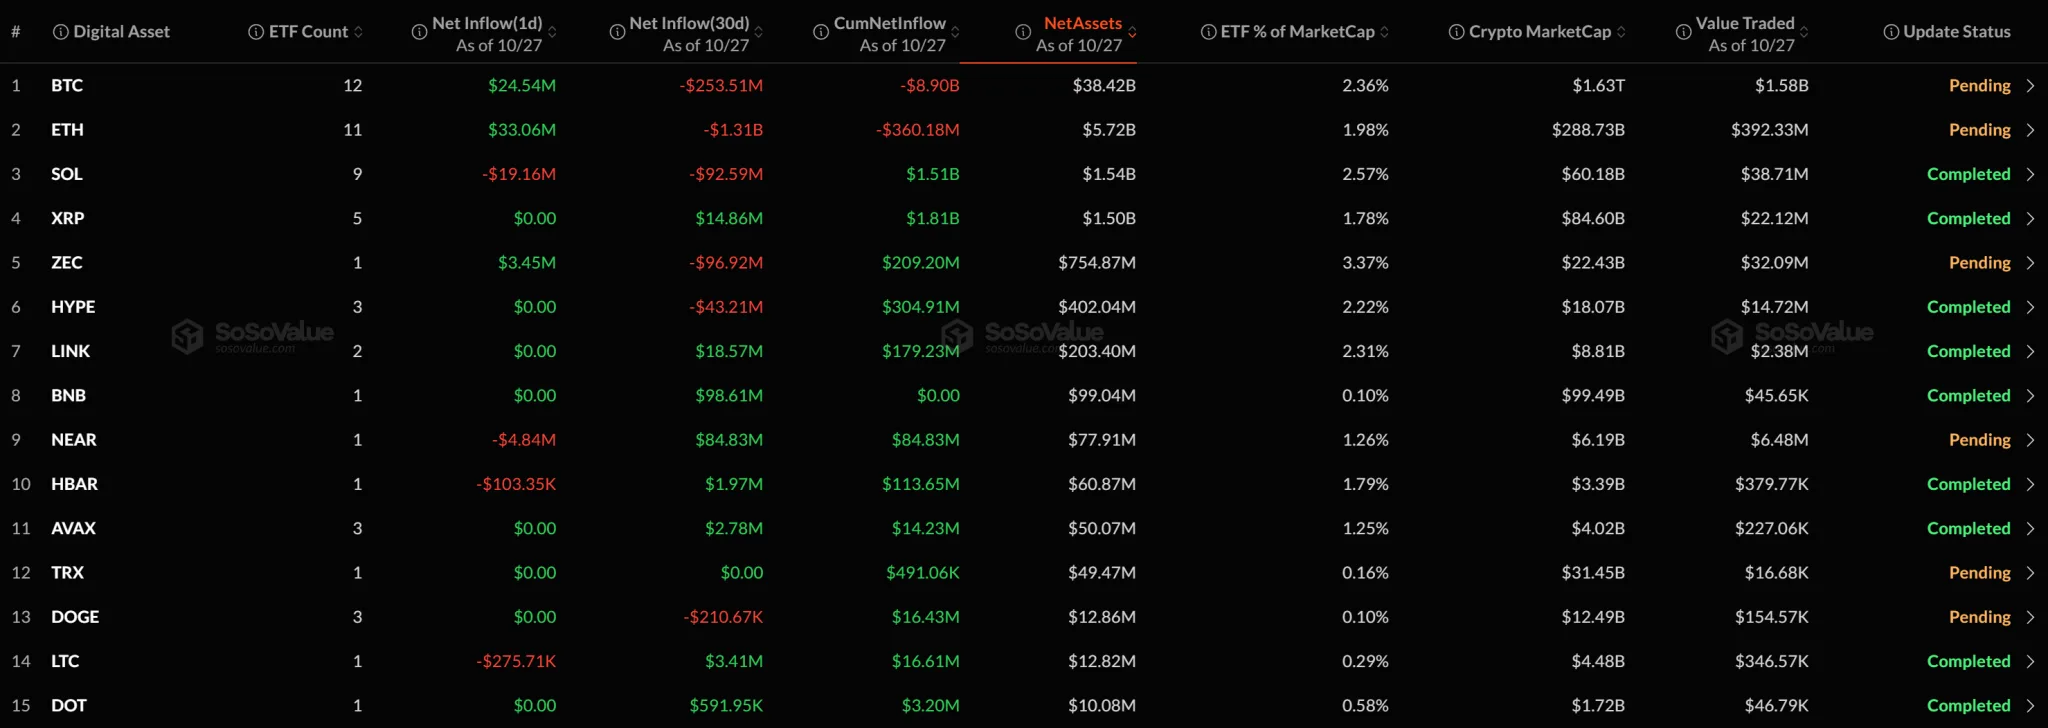Image resolution: width=2048 pixels, height=728 pixels.
Task: Select the Update Status column header
Action: coord(1957,32)
